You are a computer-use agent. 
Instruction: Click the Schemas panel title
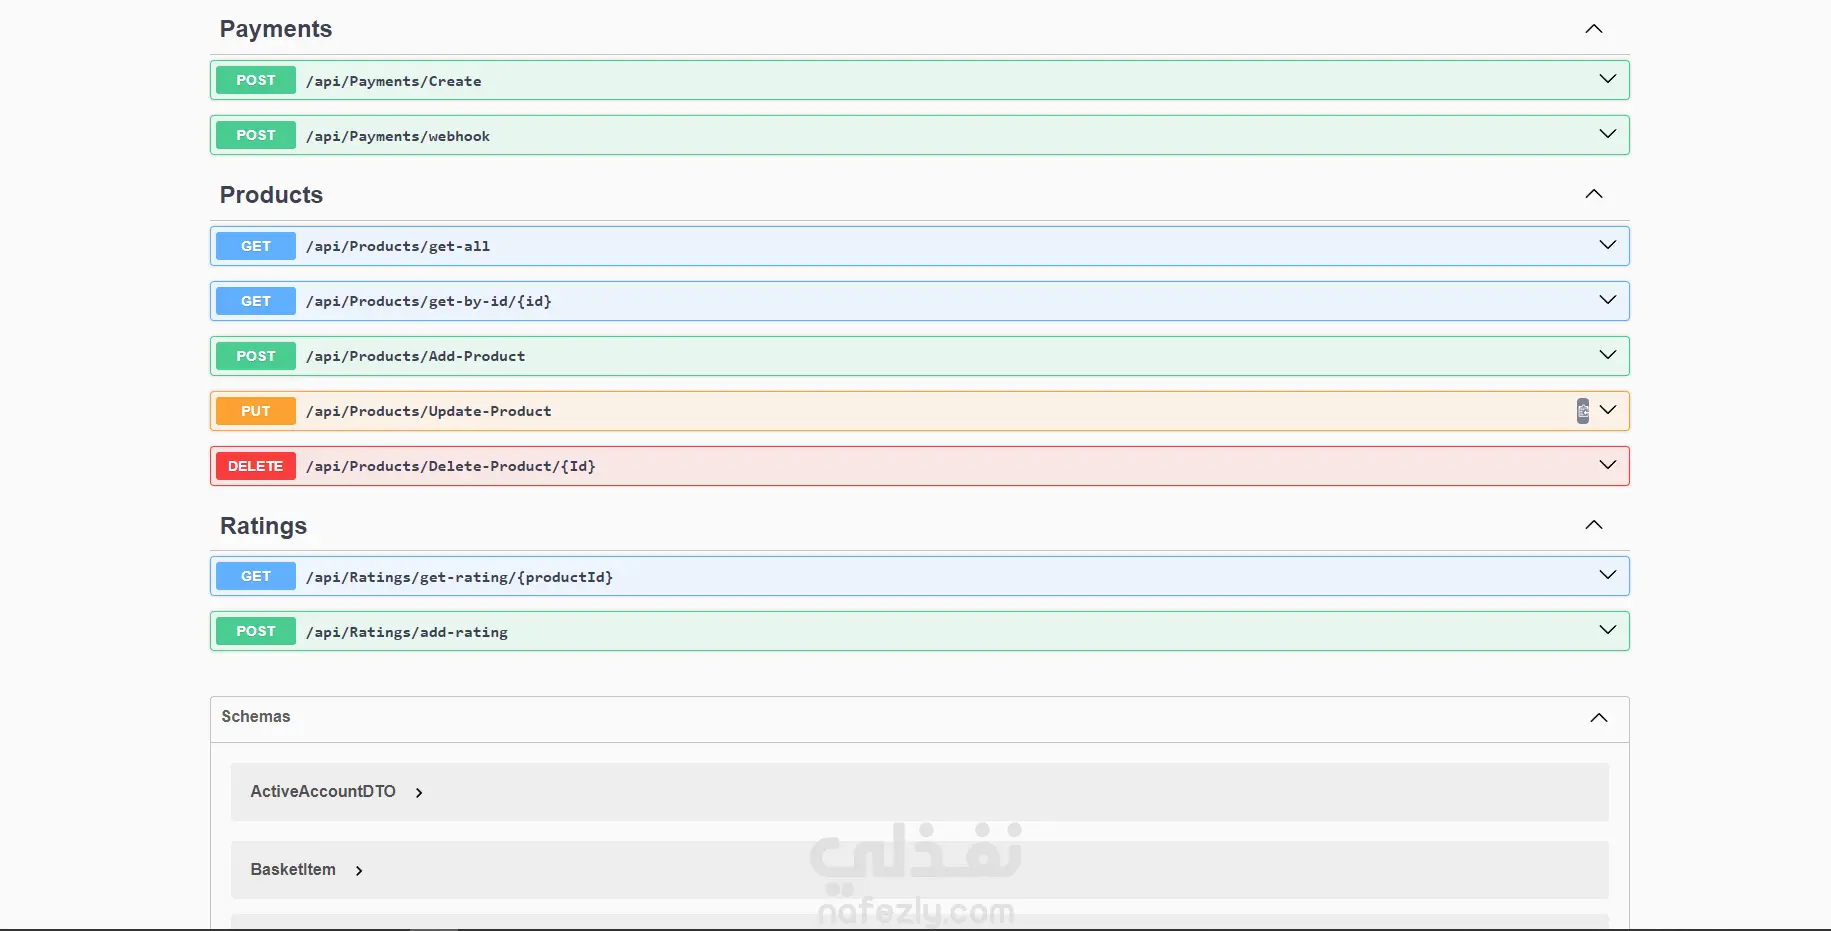click(256, 717)
